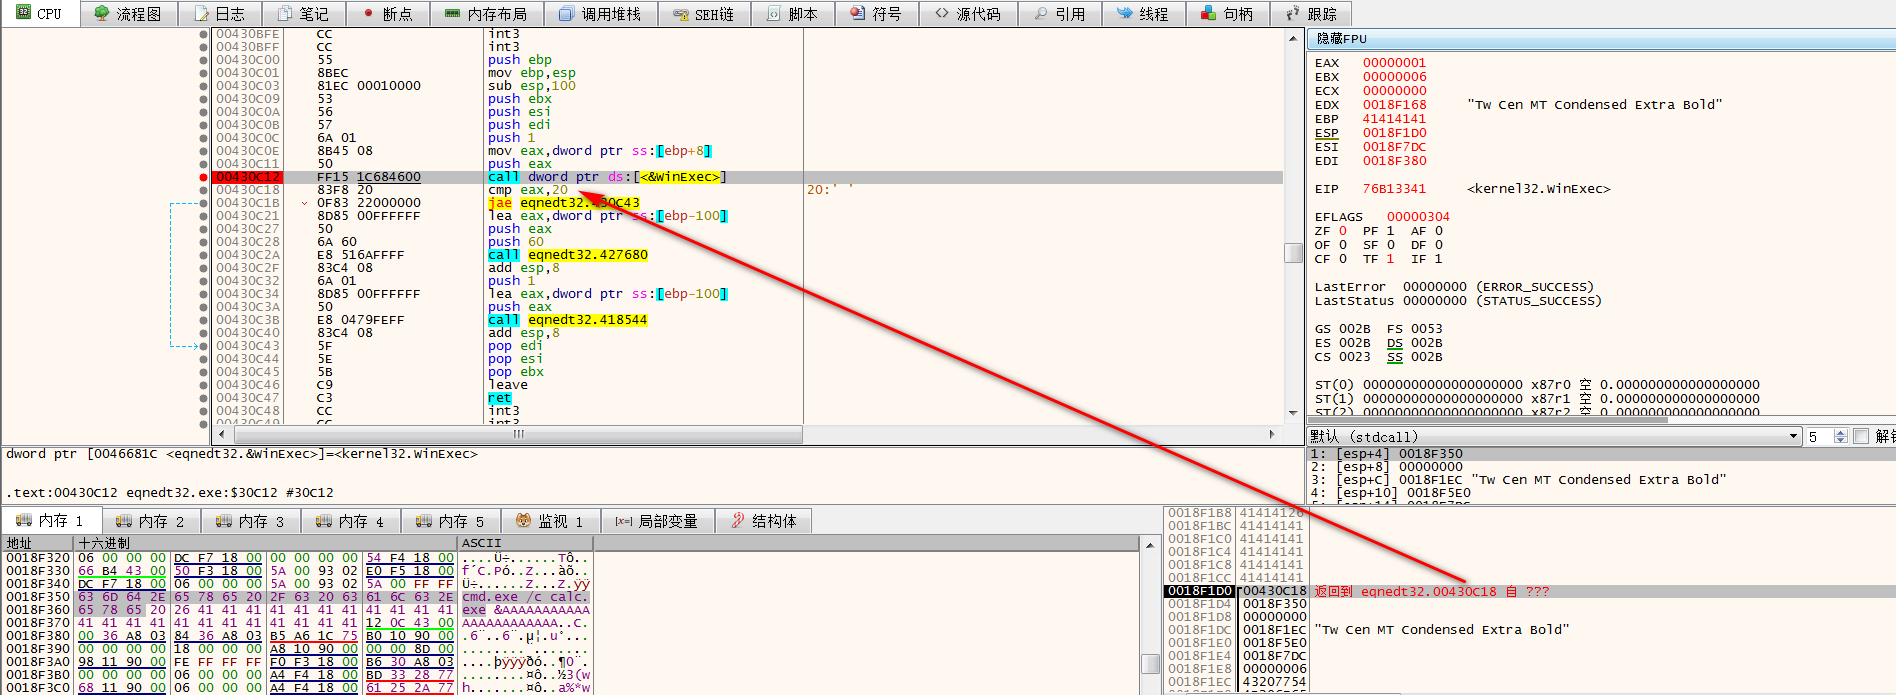This screenshot has width=1896, height=695.
Task: Open the 笔记 notes tab icon
Action: pyautogui.click(x=286, y=13)
